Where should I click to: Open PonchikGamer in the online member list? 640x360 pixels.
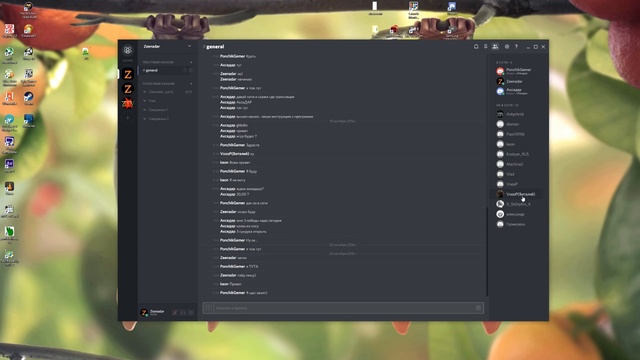pyautogui.click(x=518, y=71)
